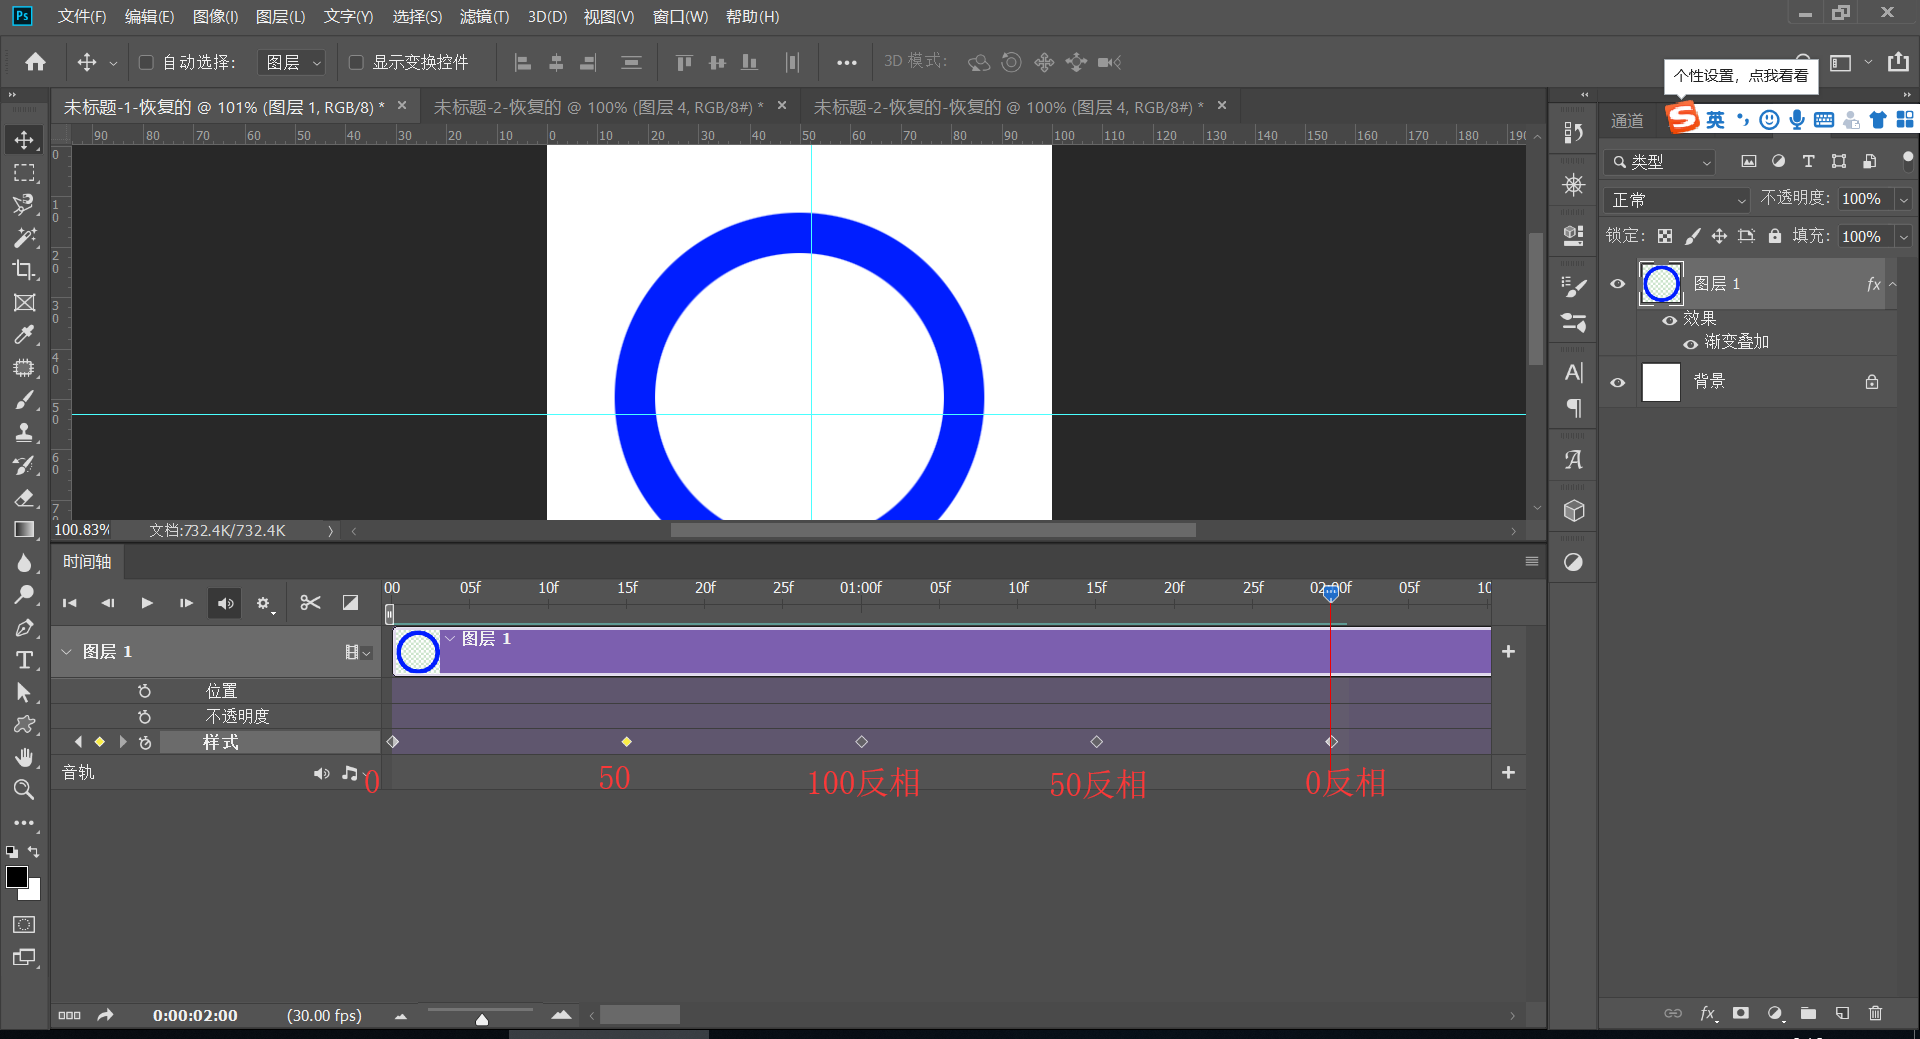This screenshot has width=1920, height=1039.
Task: Select the Lasso tool
Action: click(x=24, y=205)
